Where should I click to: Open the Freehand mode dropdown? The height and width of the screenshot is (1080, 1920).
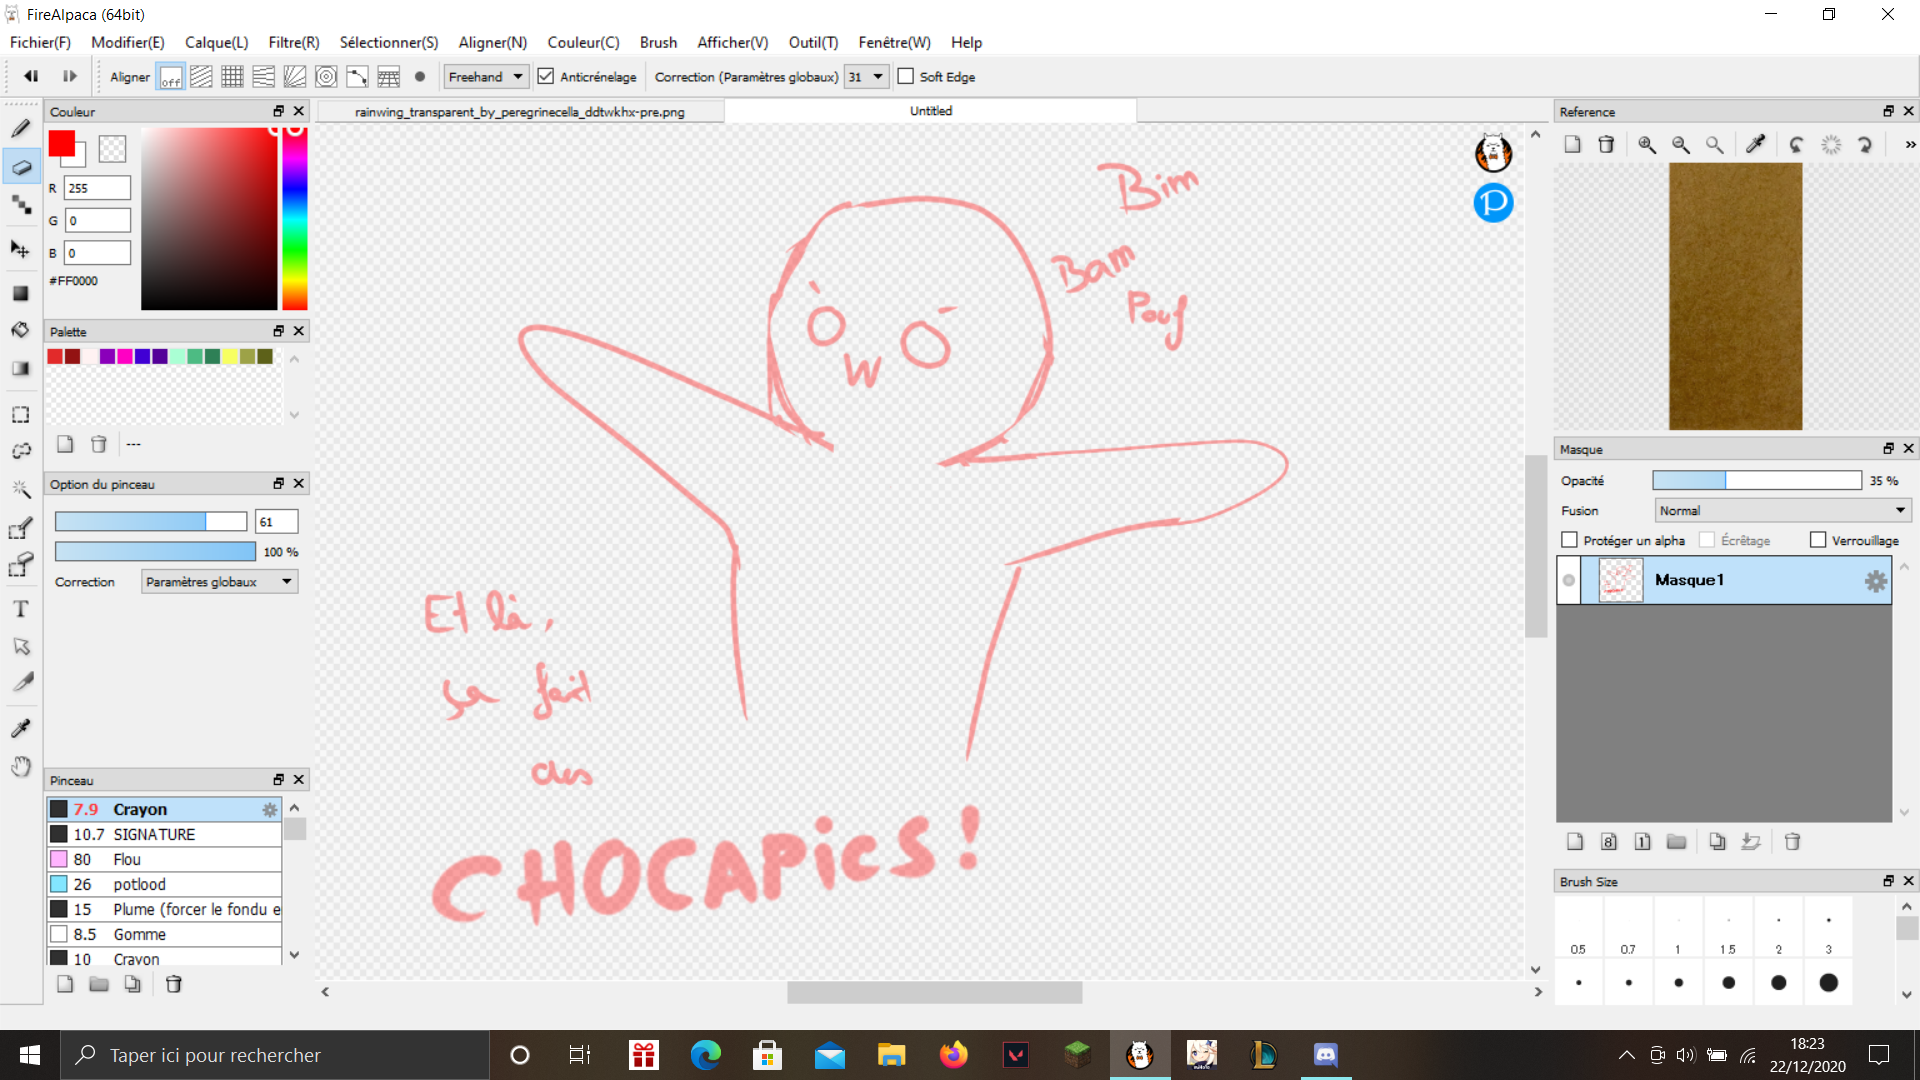coord(486,77)
